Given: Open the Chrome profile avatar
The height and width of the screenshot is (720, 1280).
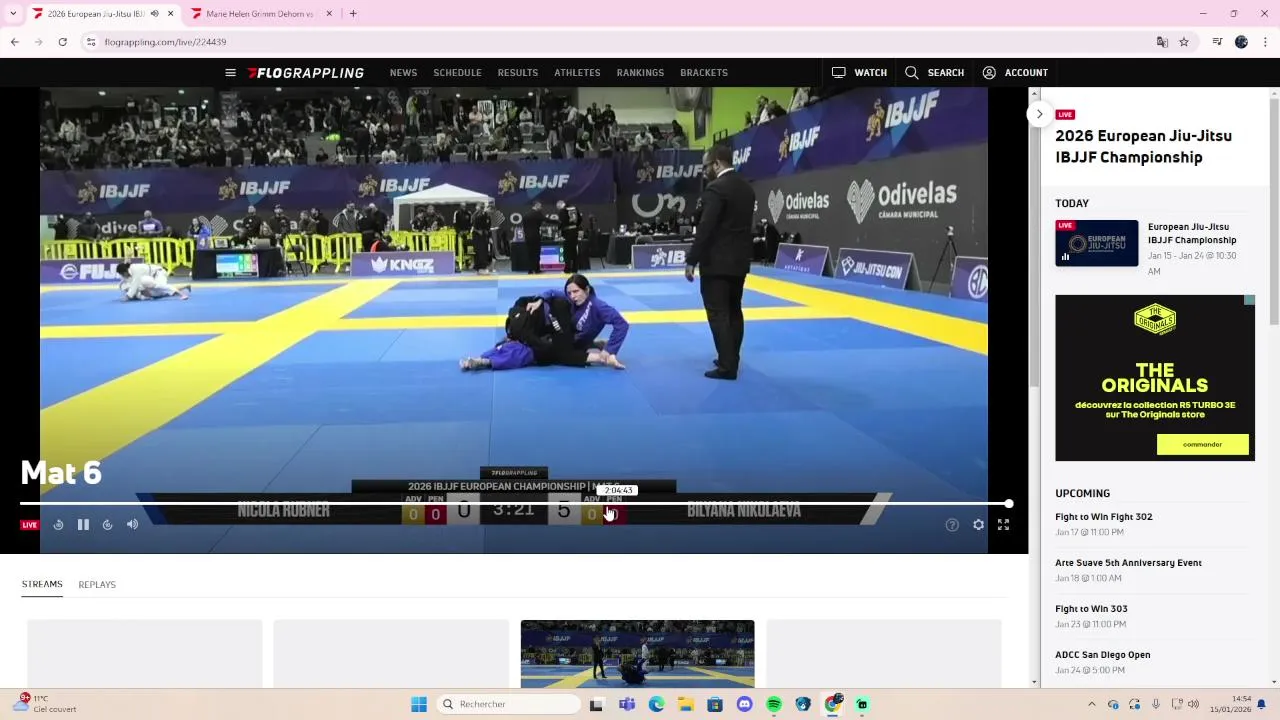Looking at the screenshot, I should click(1241, 42).
